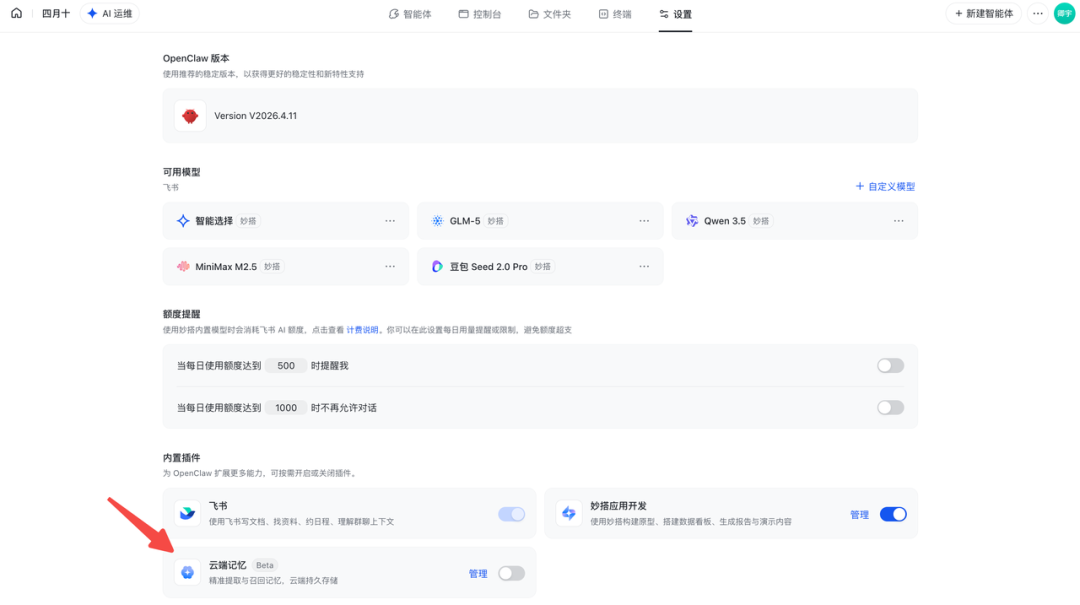Viewport: 1080px width, 605px height.
Task: Edit the 500 daily reminder quota field
Action: pos(286,366)
